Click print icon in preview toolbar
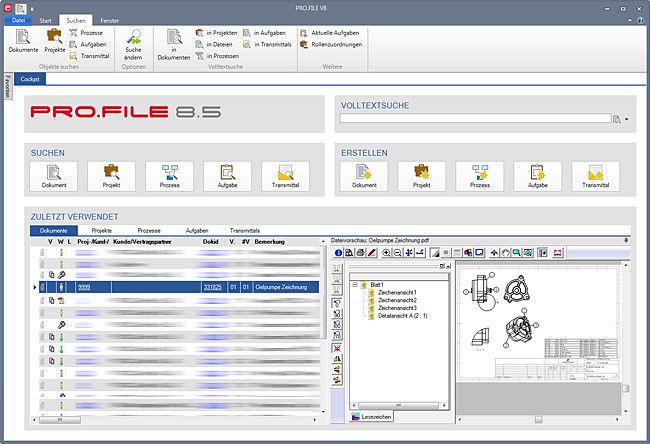Viewport: 650px width, 444px height. (x=361, y=252)
